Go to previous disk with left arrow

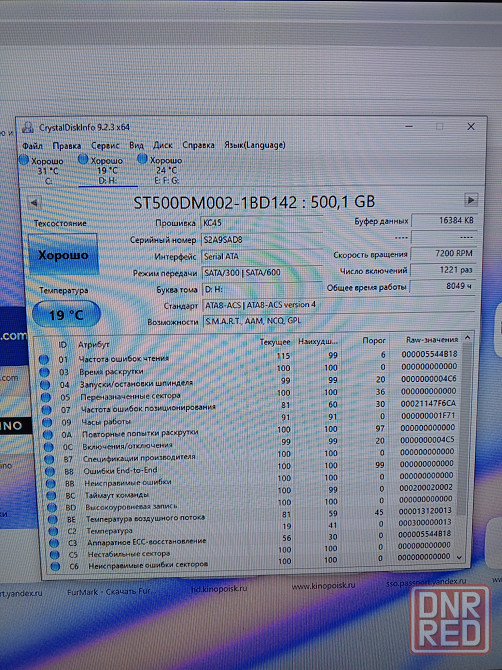pyautogui.click(x=35, y=202)
